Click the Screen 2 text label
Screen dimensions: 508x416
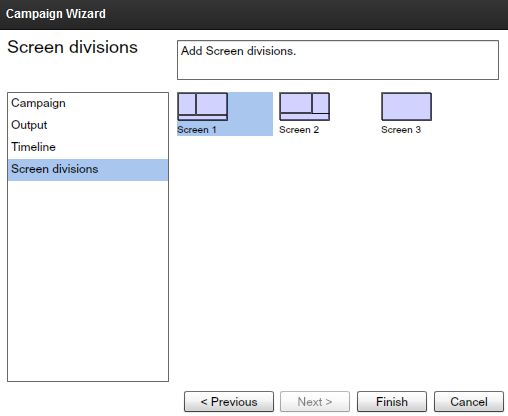[x=299, y=130]
